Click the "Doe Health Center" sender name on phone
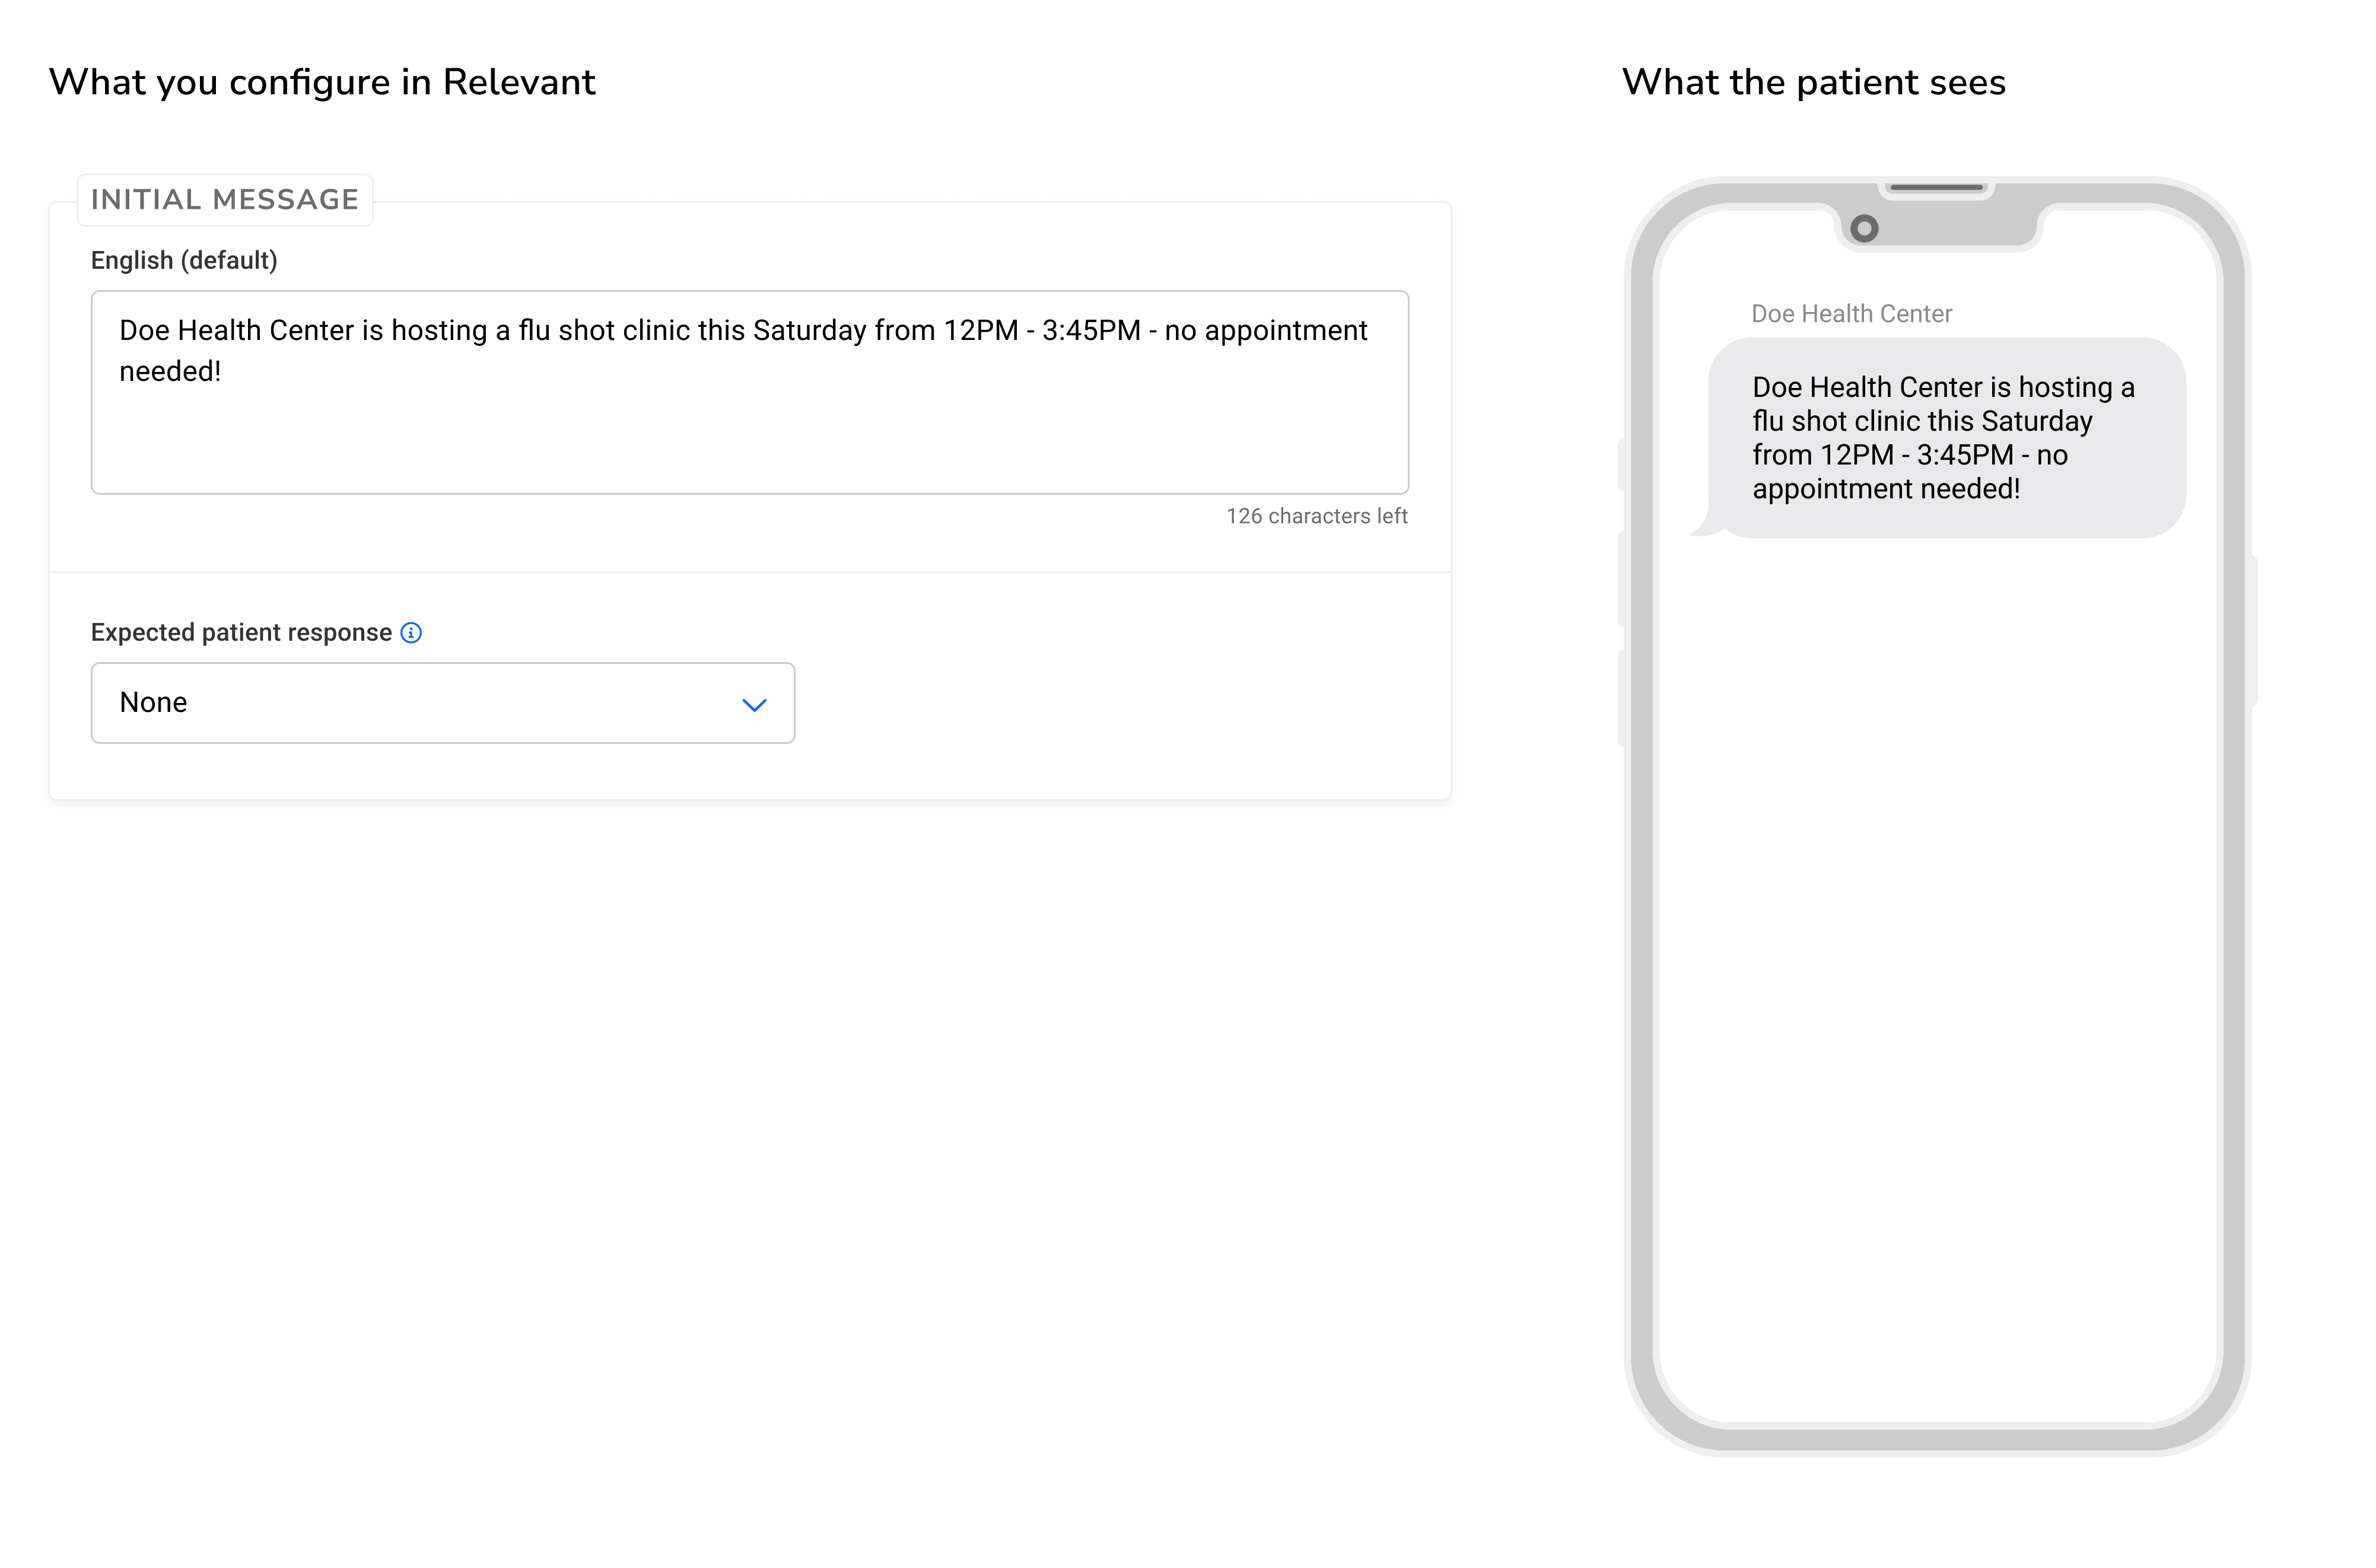2376x1568 pixels. click(1851, 314)
